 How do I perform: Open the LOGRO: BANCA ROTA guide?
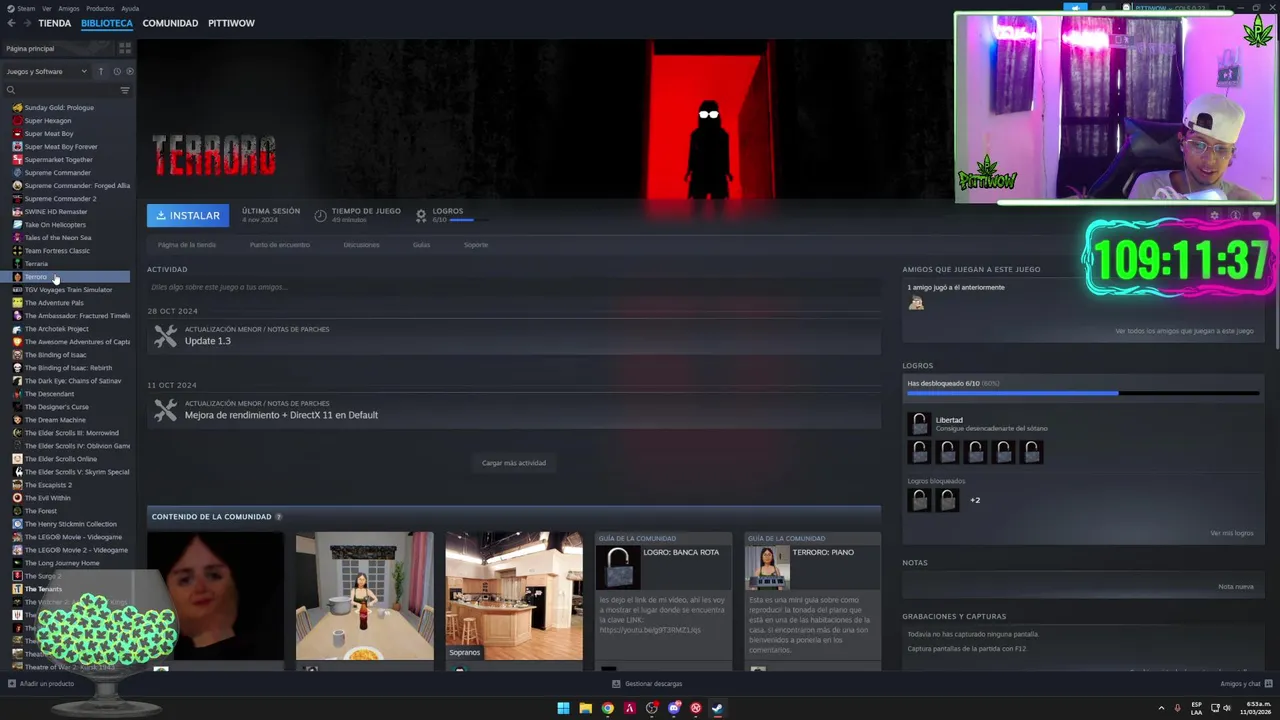[x=663, y=600]
